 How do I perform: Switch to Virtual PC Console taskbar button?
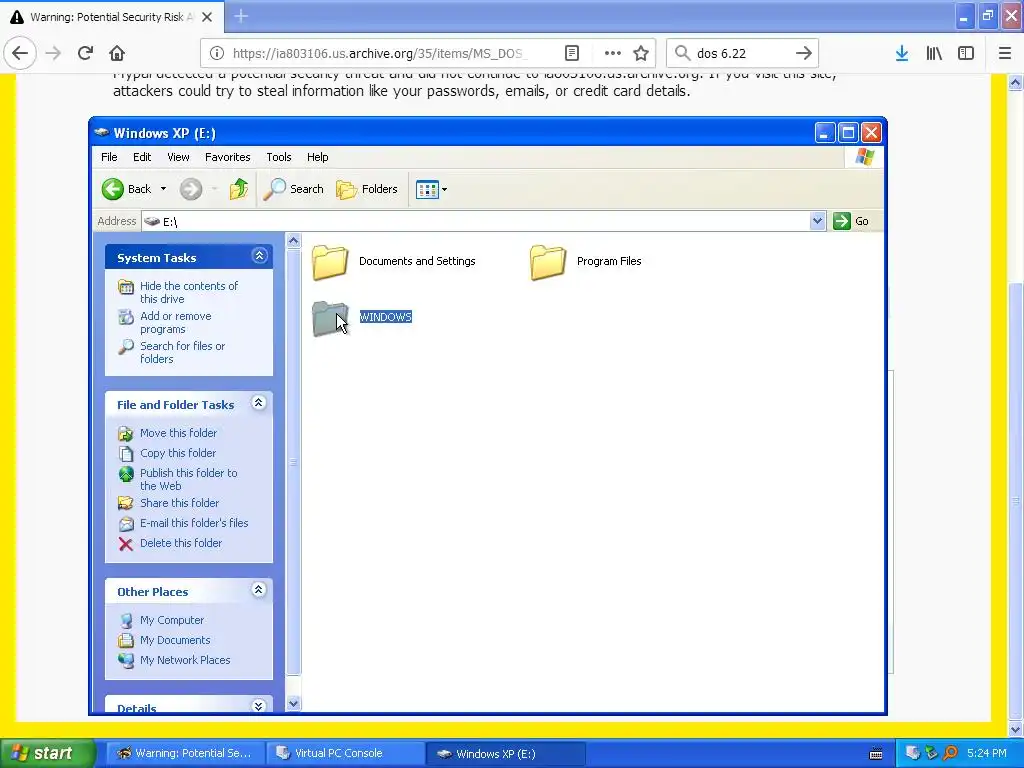tap(345, 754)
